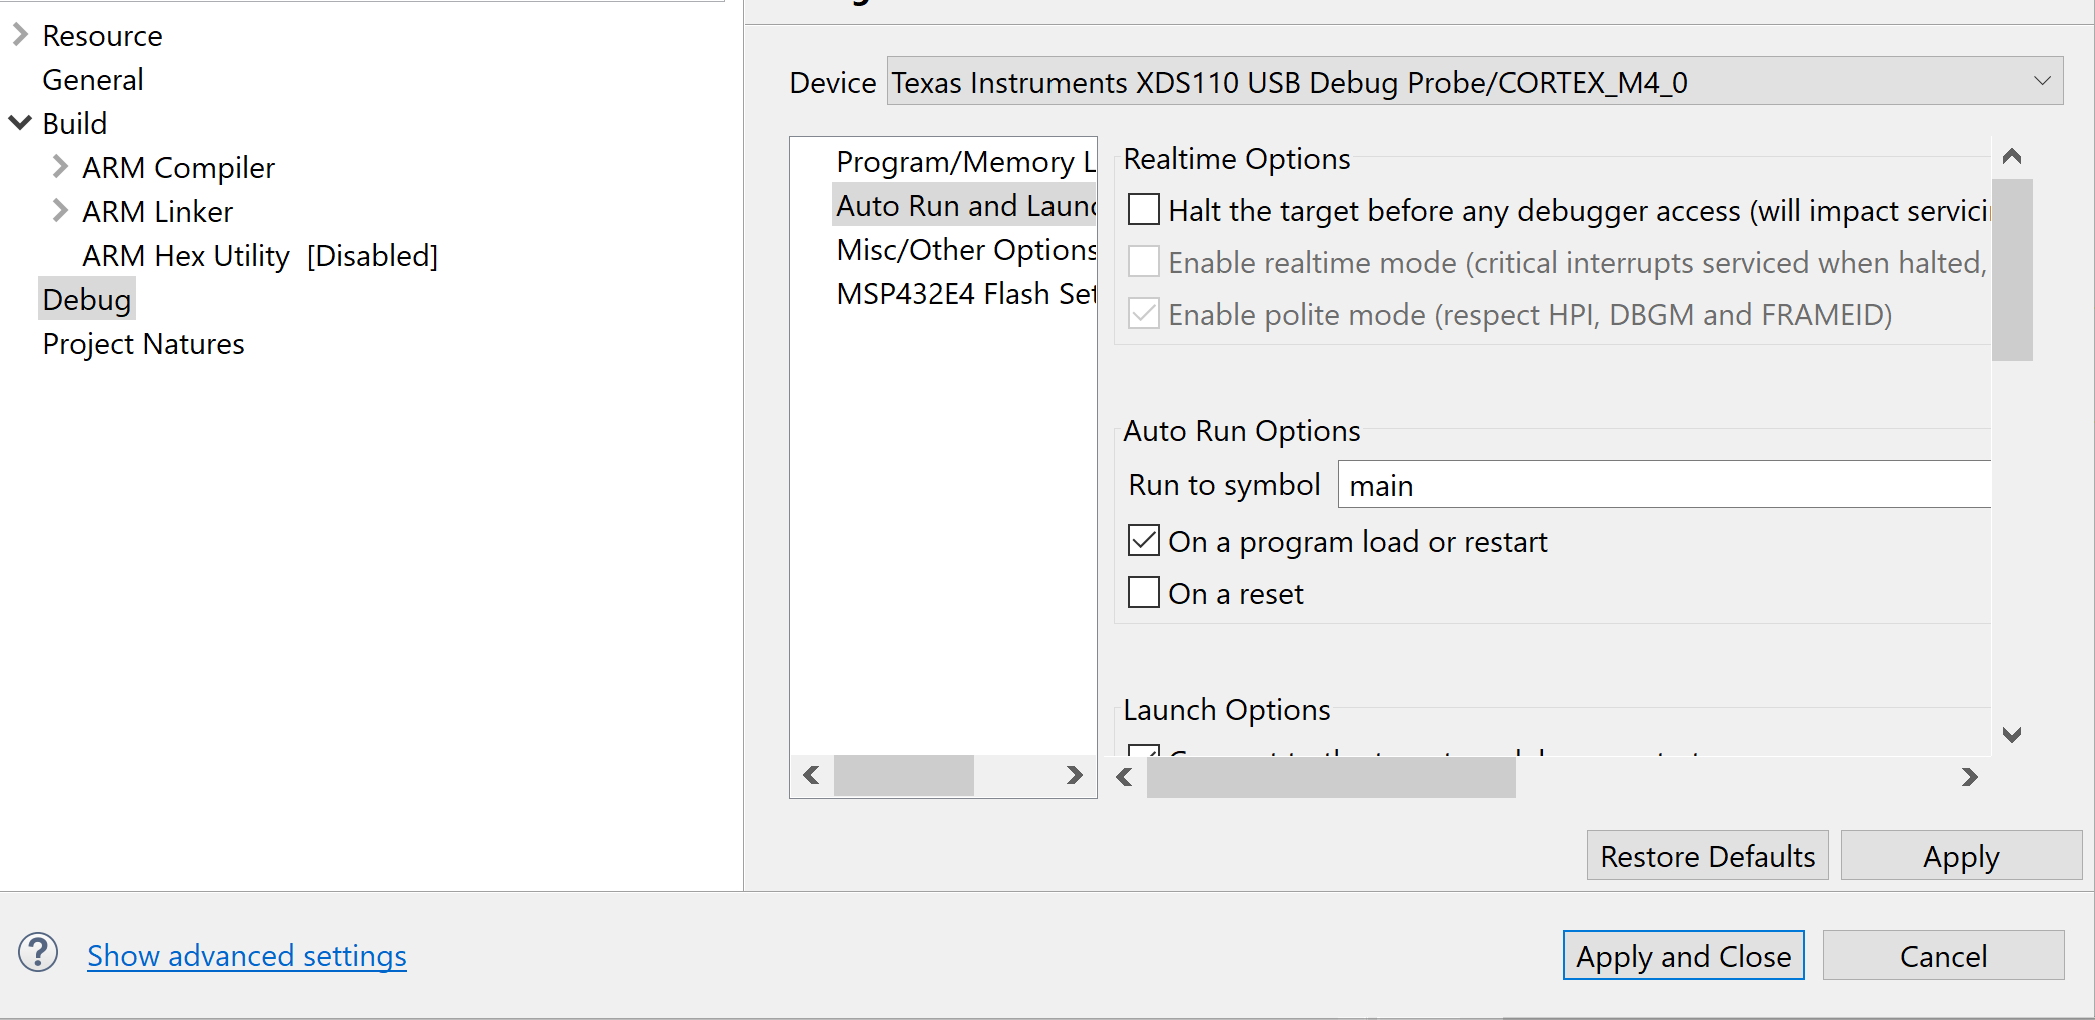Uncheck On a program load or restart

tap(1143, 541)
